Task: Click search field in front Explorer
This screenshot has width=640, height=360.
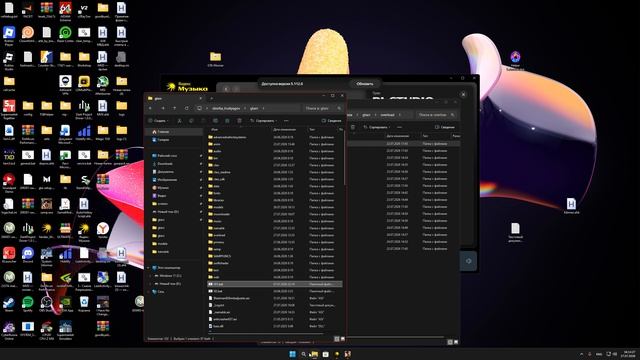Action: point(323,108)
